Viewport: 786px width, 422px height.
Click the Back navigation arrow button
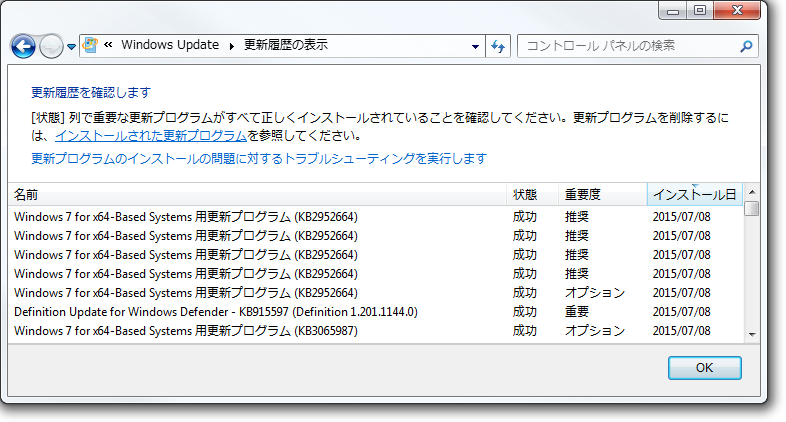(23, 46)
